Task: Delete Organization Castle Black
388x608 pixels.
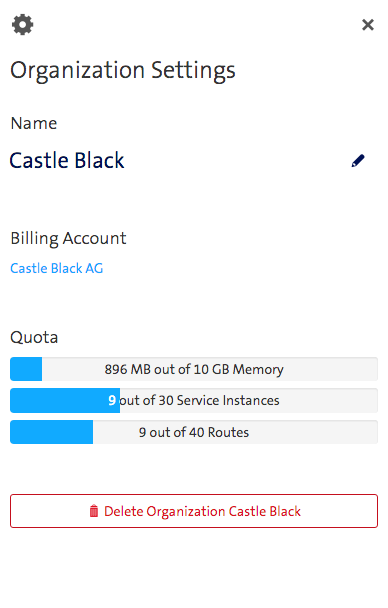Action: click(194, 511)
